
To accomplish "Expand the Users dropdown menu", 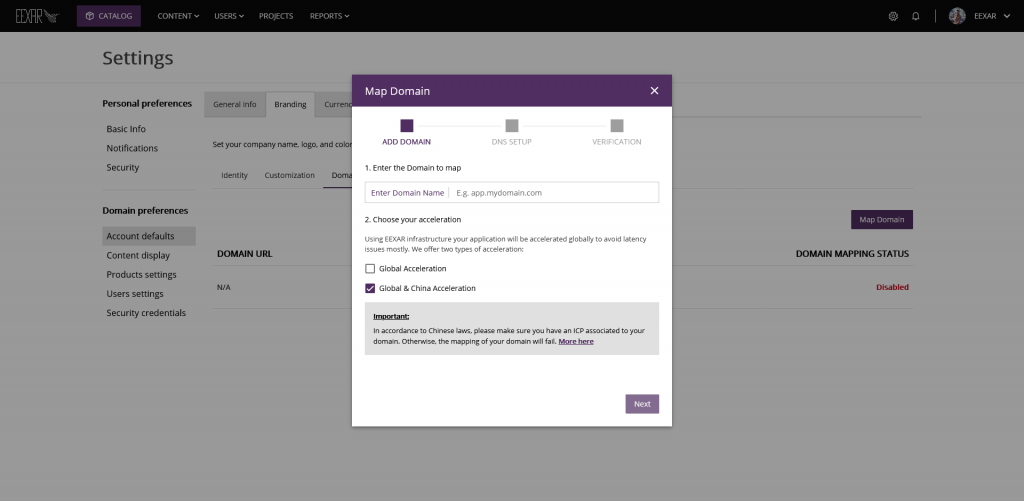I will click(229, 16).
